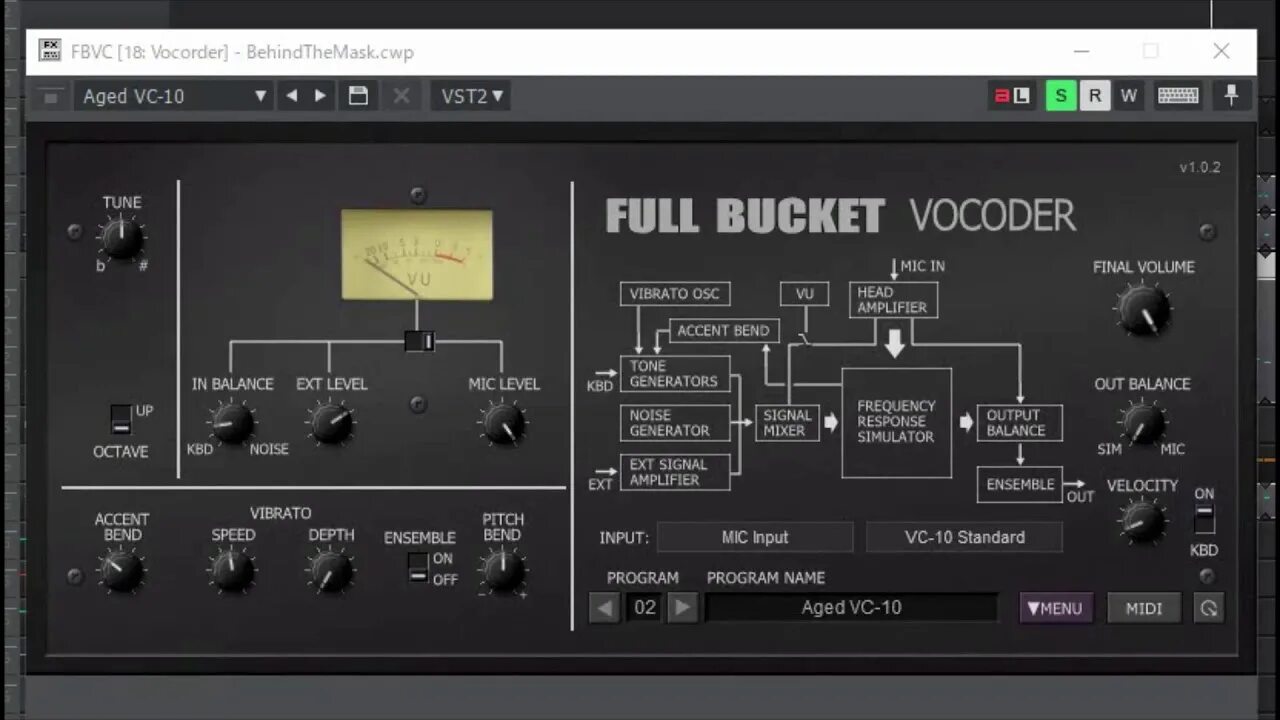Click the EXT SIGNAL AMPLIFIER block
The image size is (1280, 720).
tap(675, 472)
